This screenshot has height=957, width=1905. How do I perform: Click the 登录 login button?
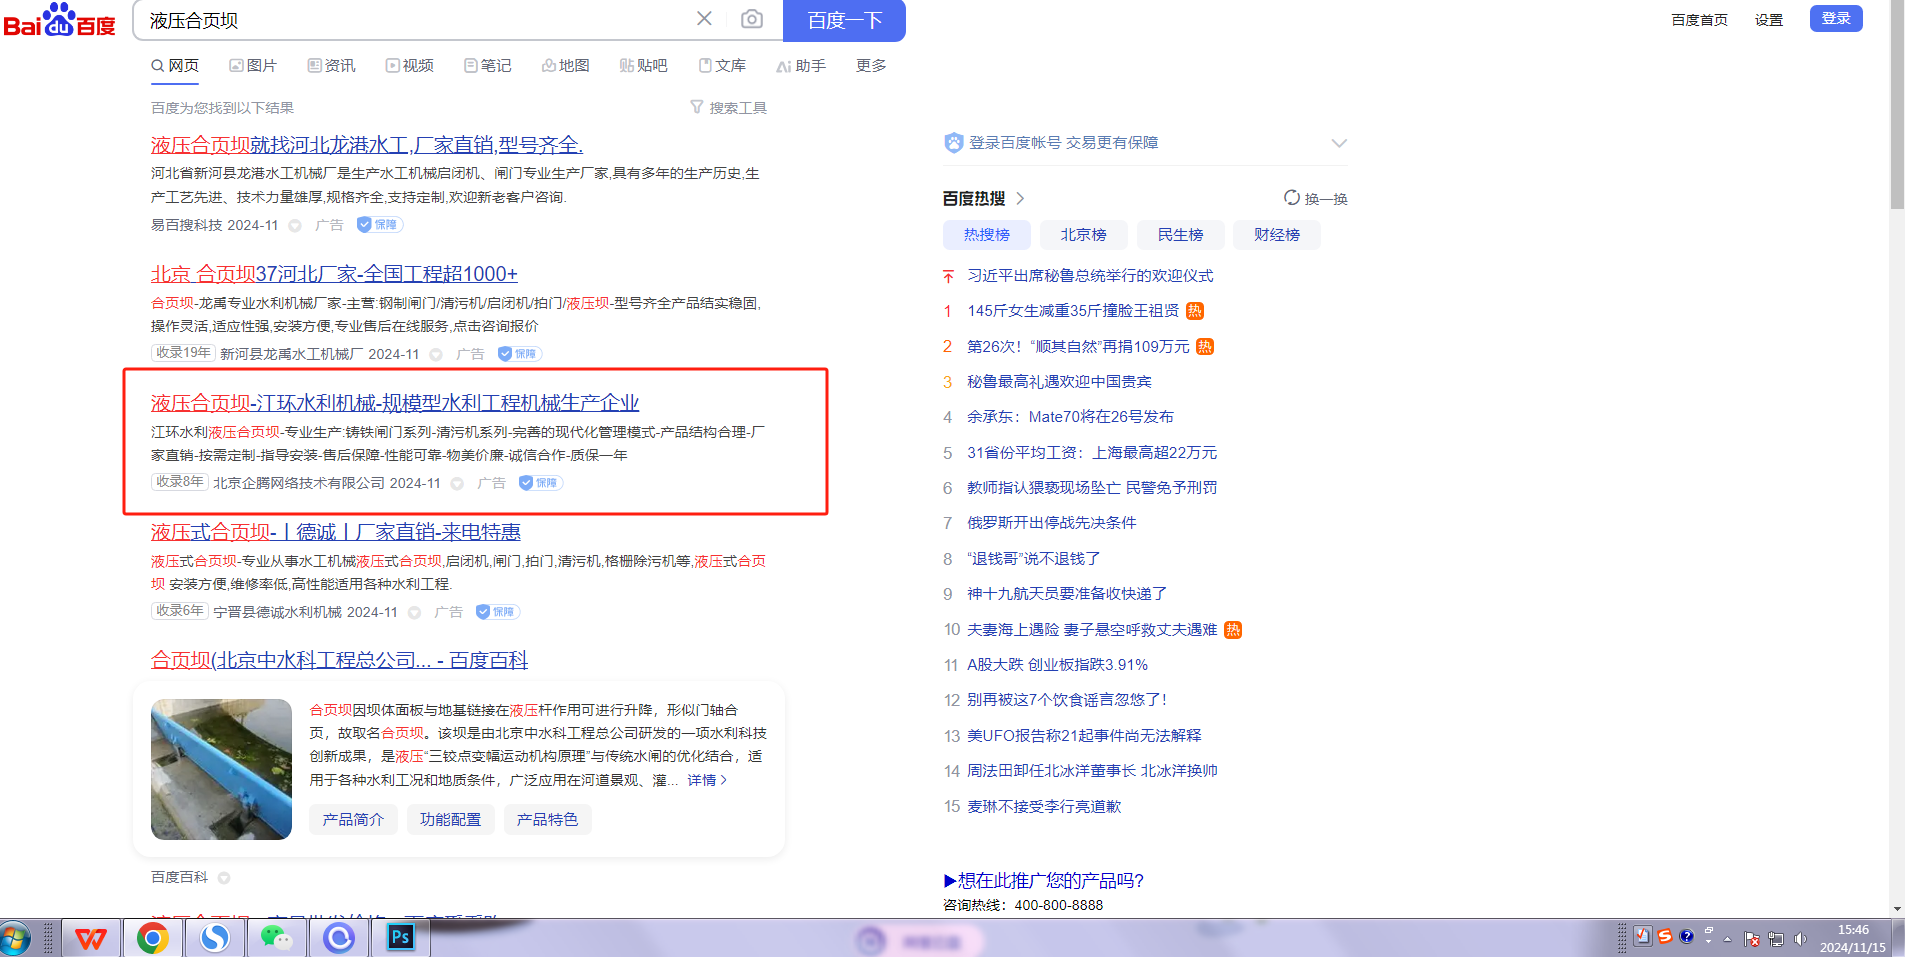coord(1835,19)
